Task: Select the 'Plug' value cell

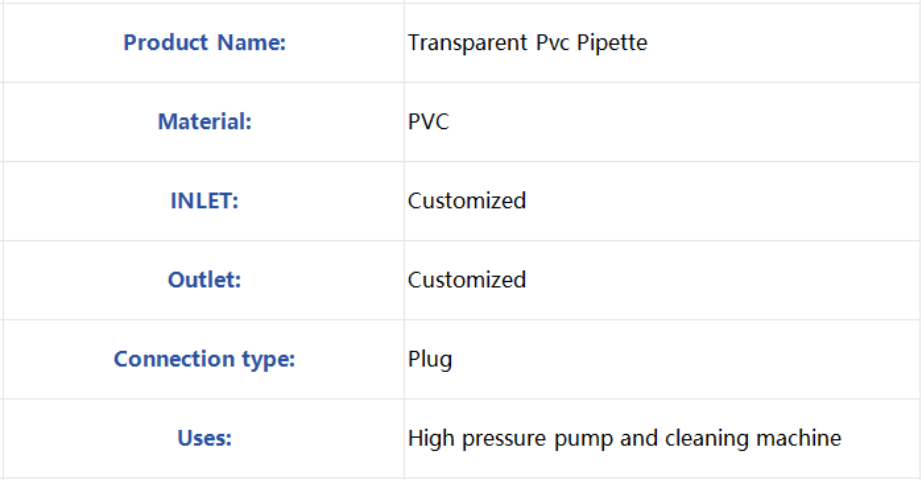Action: pos(662,360)
